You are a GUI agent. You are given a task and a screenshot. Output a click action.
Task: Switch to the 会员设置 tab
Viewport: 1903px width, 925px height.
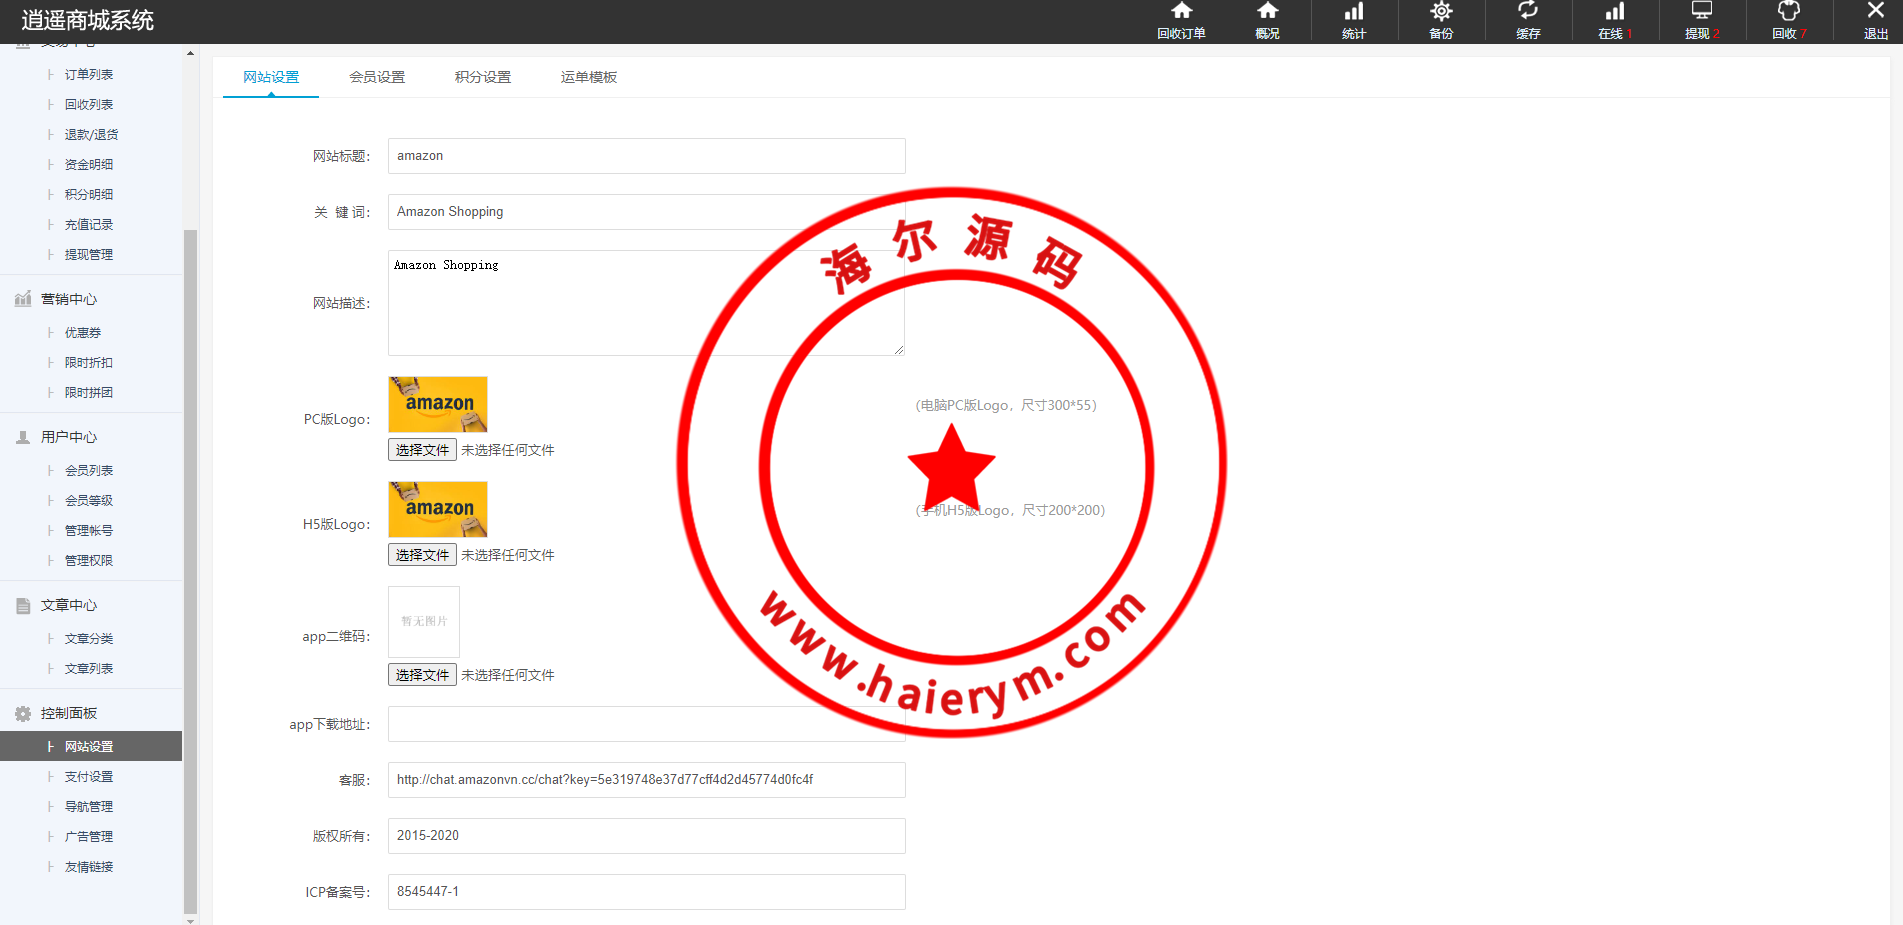click(377, 77)
